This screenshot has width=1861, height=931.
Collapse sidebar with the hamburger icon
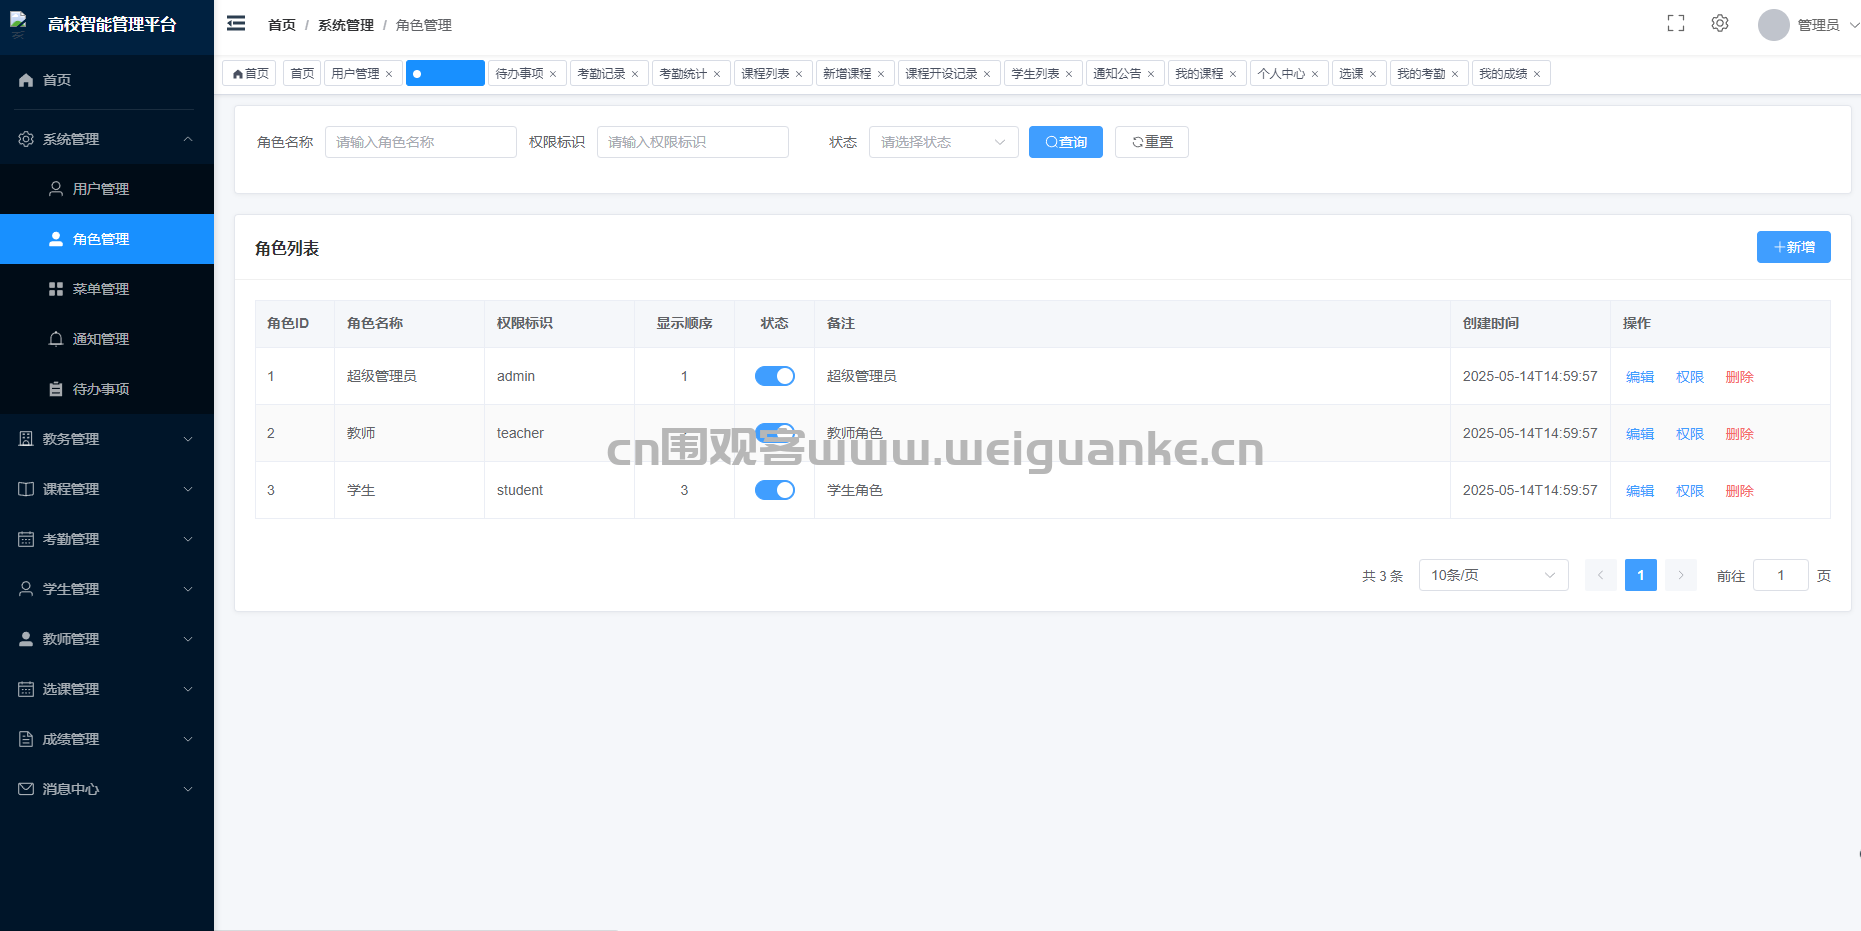coord(236,24)
